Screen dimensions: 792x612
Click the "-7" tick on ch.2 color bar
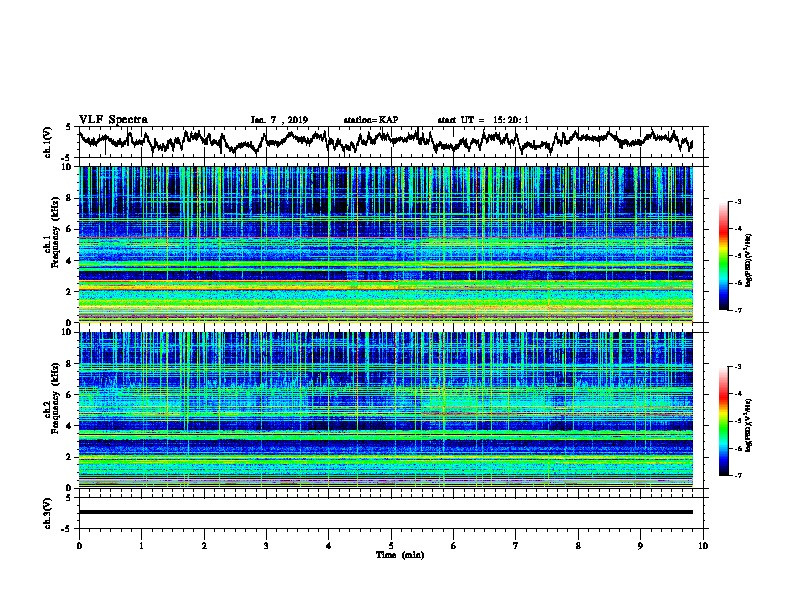pyautogui.click(x=738, y=475)
